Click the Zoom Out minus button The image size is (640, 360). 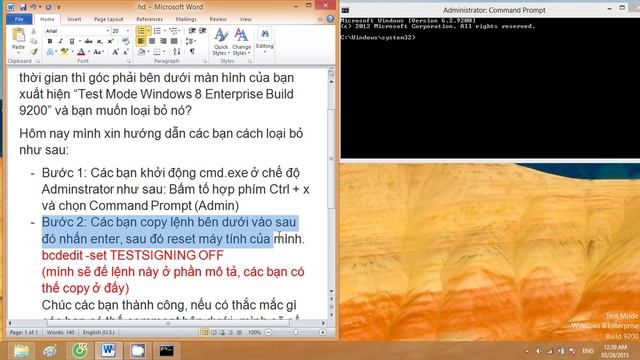269,333
